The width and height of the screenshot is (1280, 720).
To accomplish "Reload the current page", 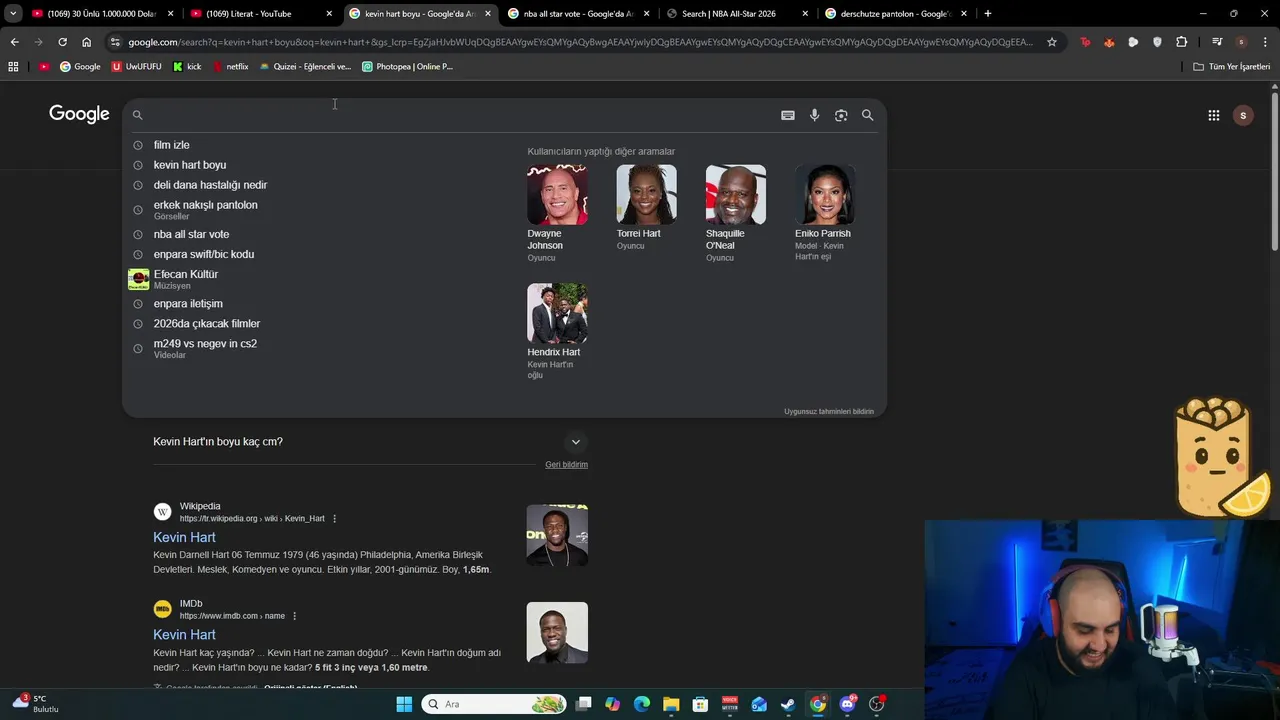I will click(62, 42).
